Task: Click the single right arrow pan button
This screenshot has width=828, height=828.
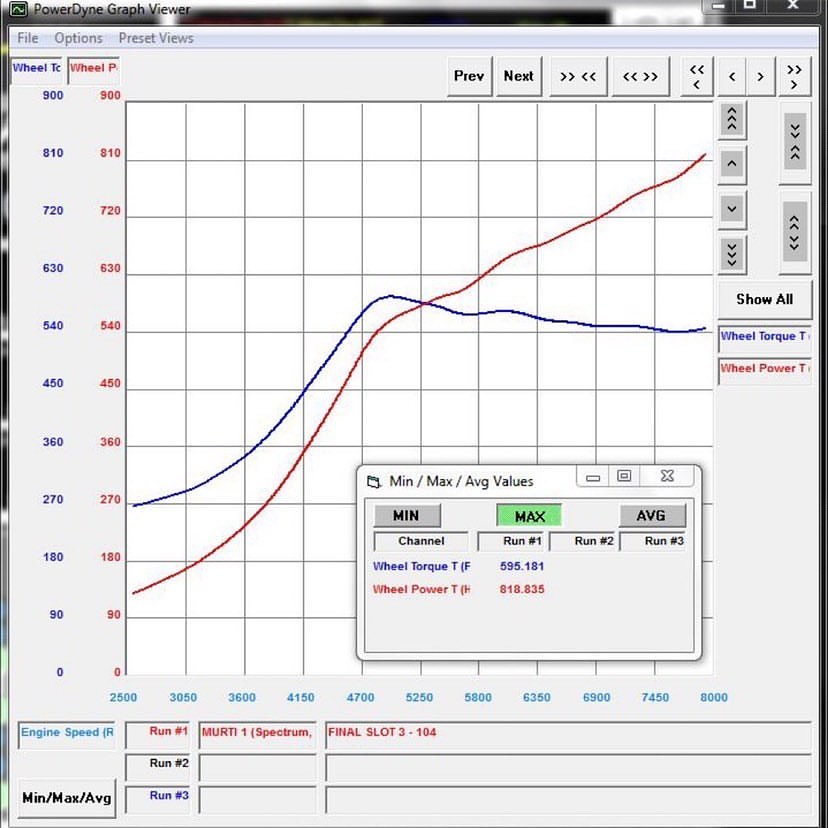Action: [761, 77]
